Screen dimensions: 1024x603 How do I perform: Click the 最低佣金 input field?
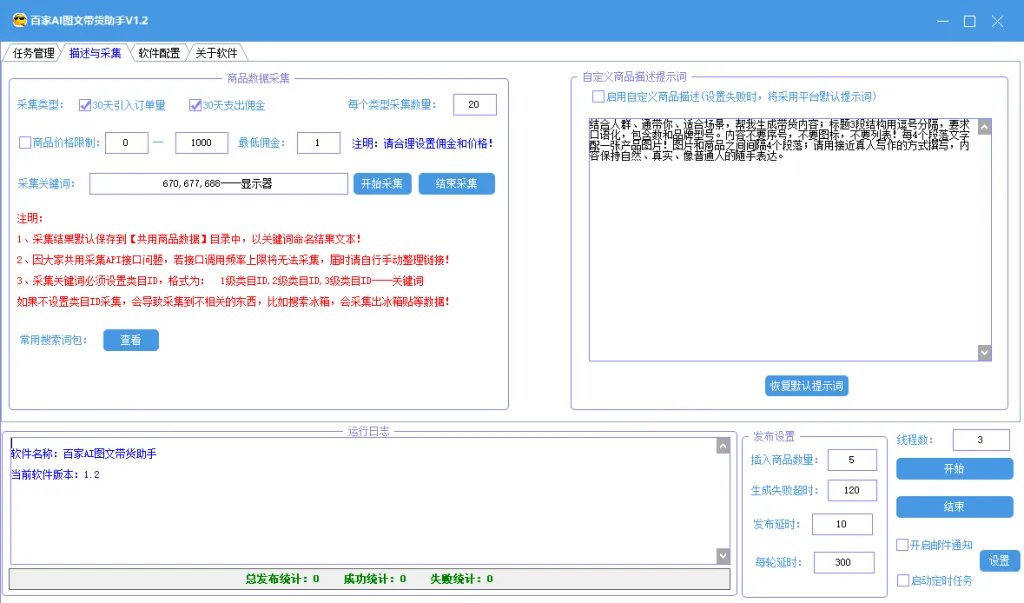pos(318,142)
